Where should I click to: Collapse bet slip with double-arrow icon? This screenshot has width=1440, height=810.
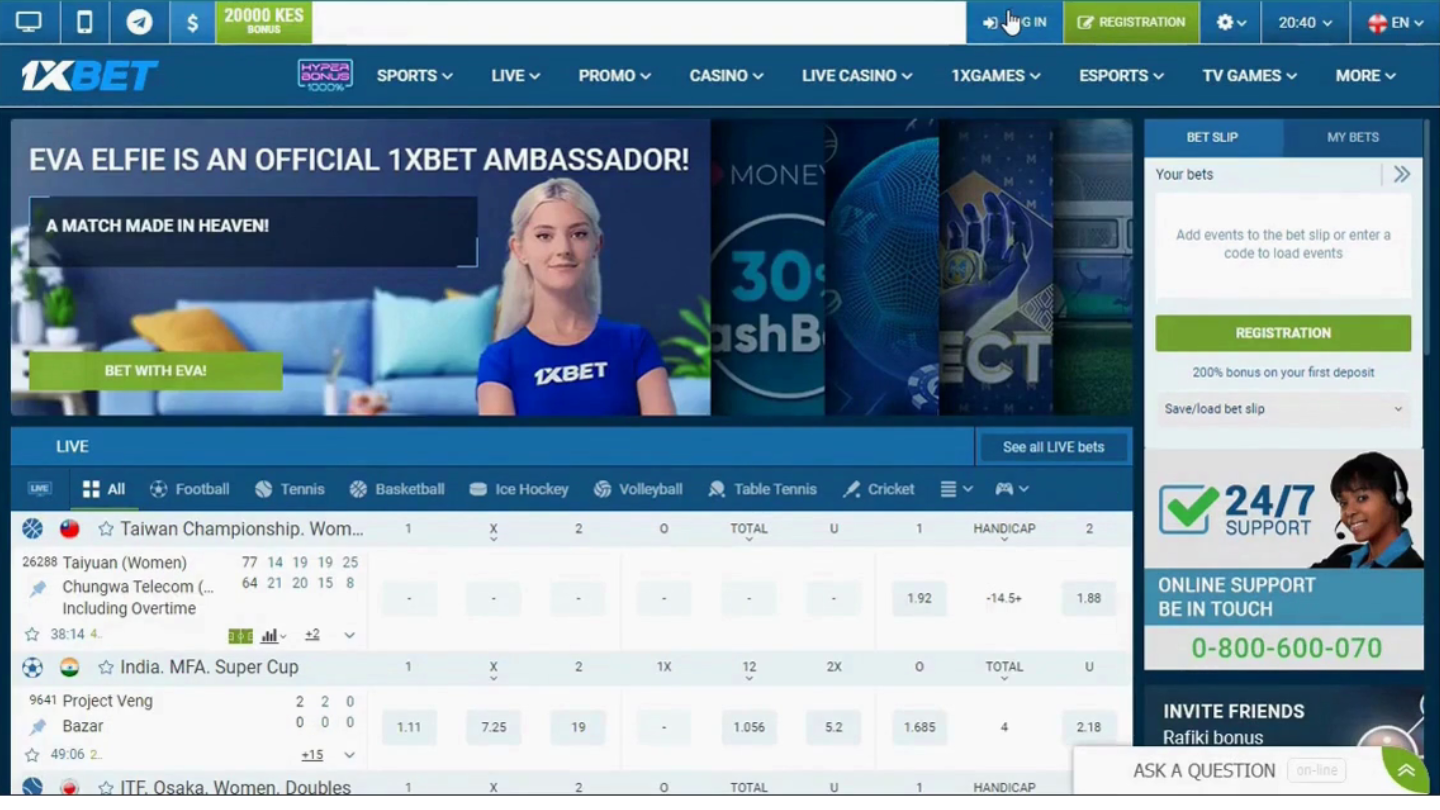pyautogui.click(x=1402, y=174)
